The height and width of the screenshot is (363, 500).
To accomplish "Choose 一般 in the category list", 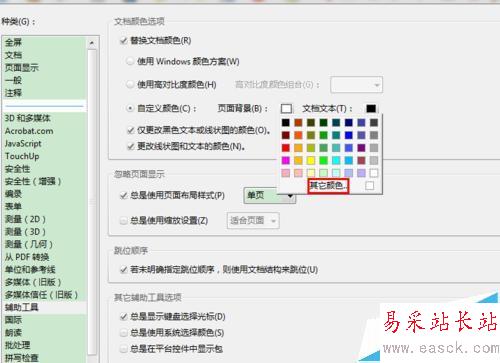I will click(13, 80).
